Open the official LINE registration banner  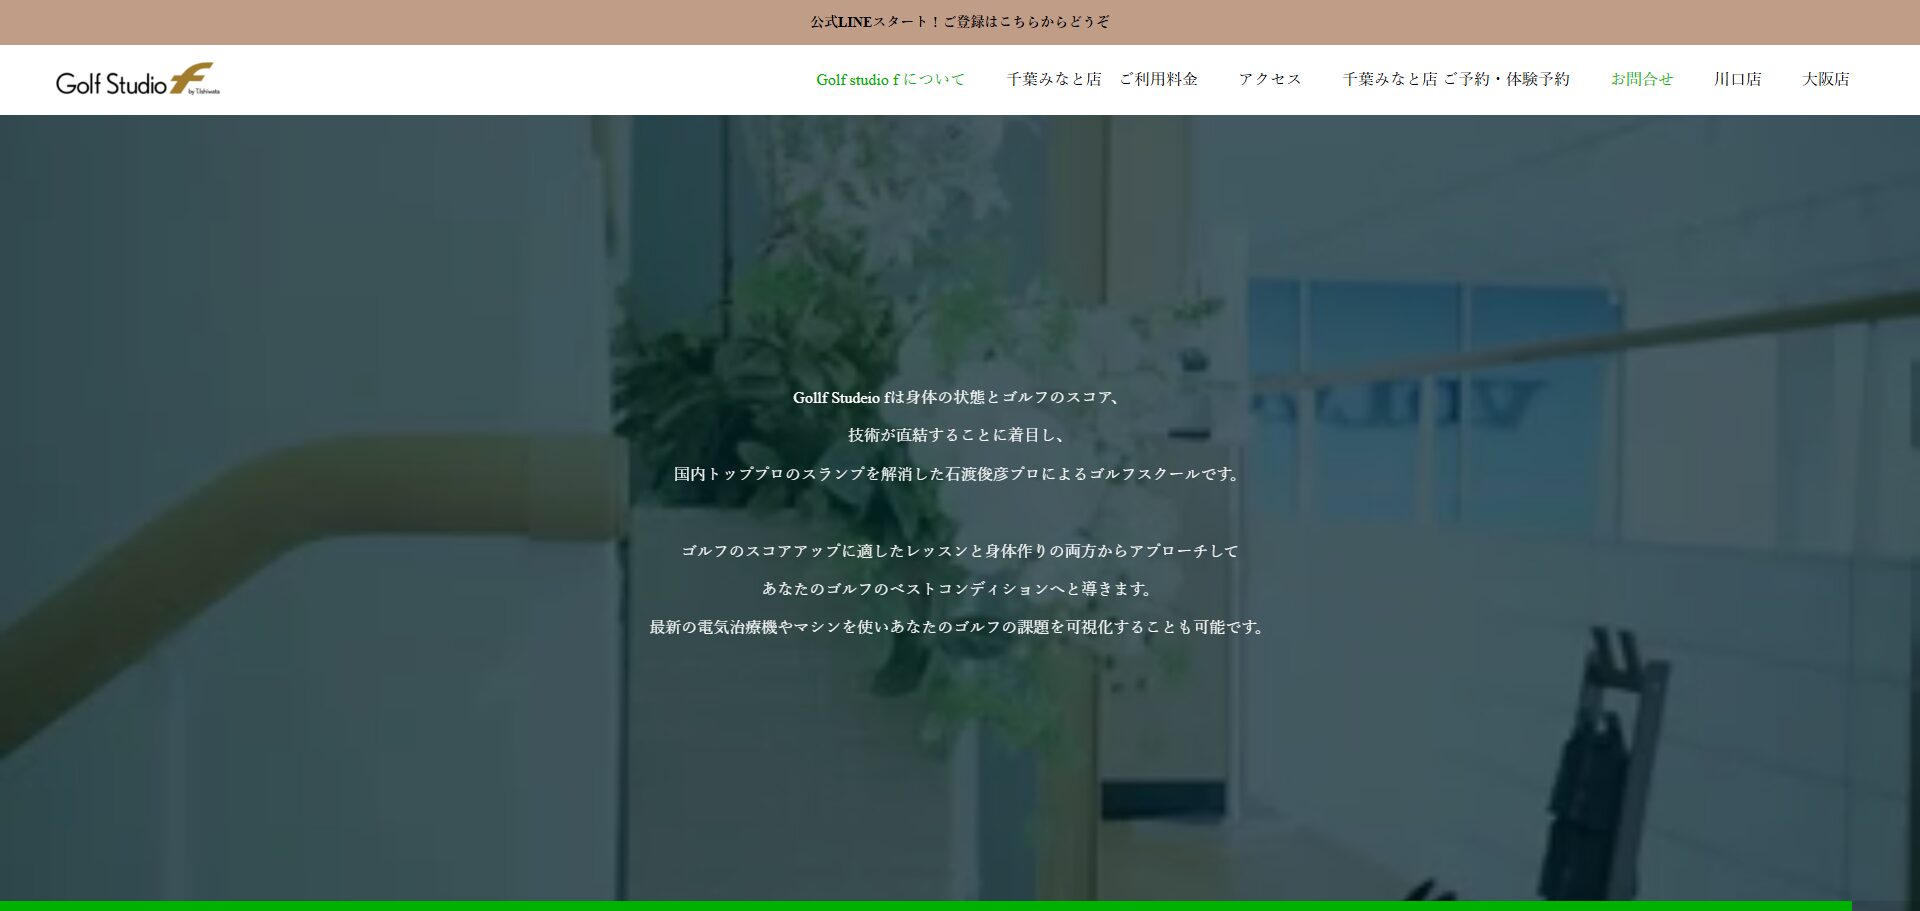(x=959, y=22)
